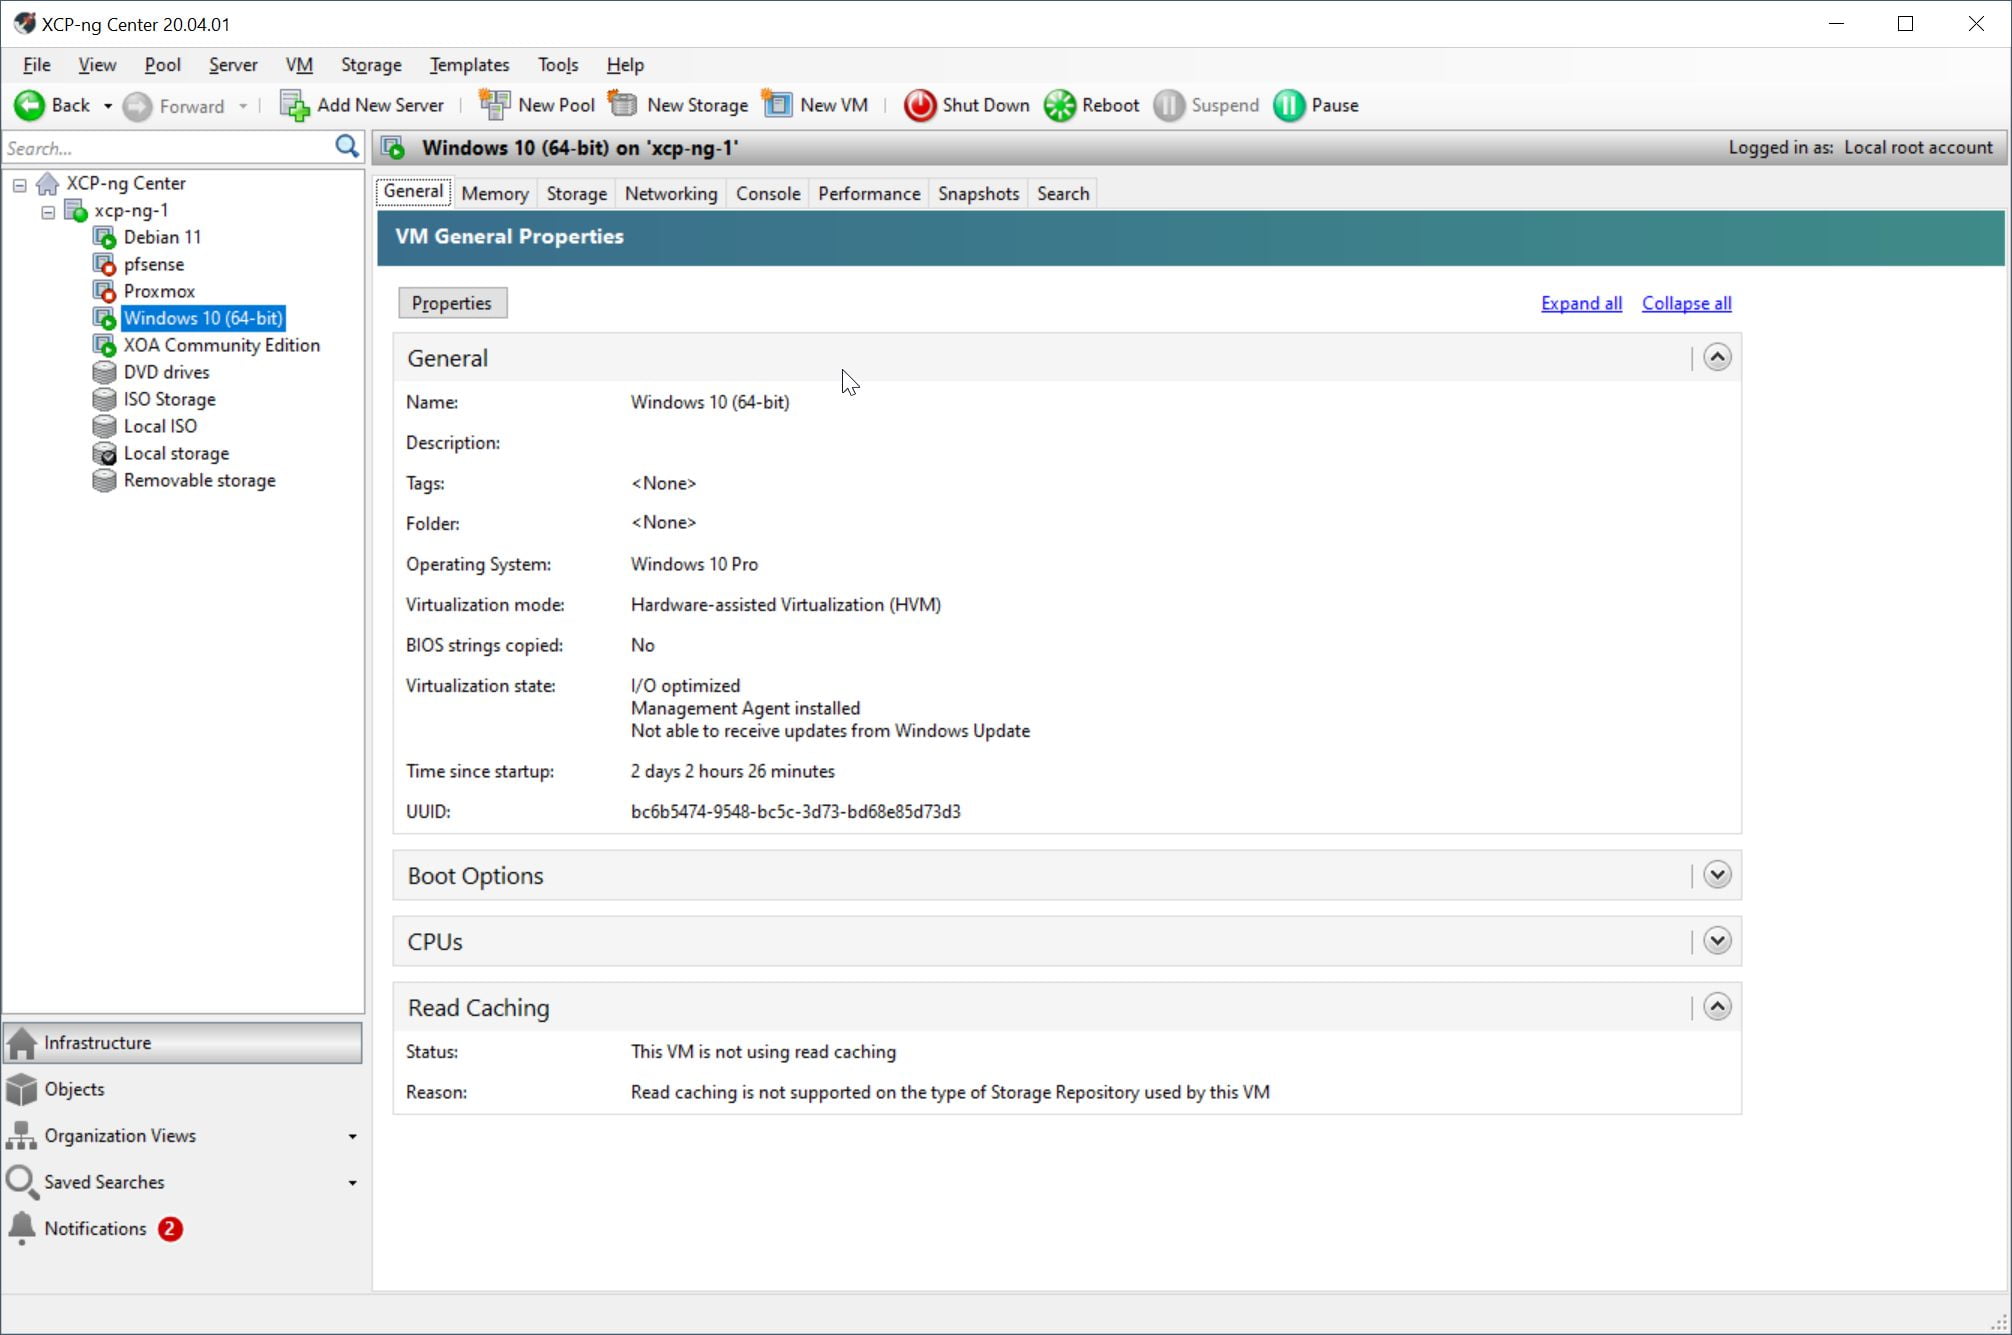Select XOA Community Edition VM in tree

[x=221, y=345]
